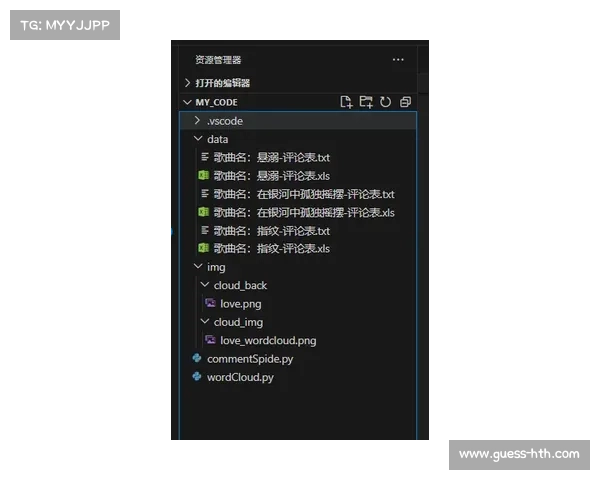Click the image icon beside love.png

point(210,303)
